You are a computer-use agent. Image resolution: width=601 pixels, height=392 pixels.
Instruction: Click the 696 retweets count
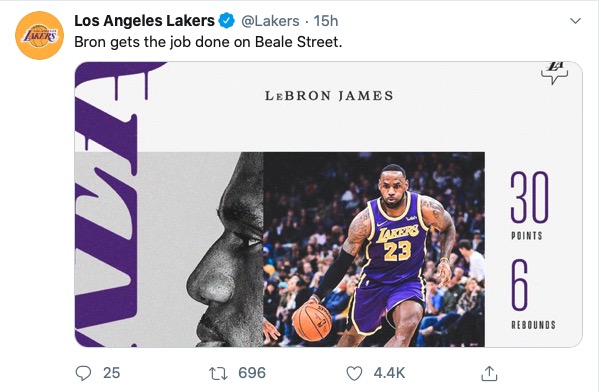252,373
